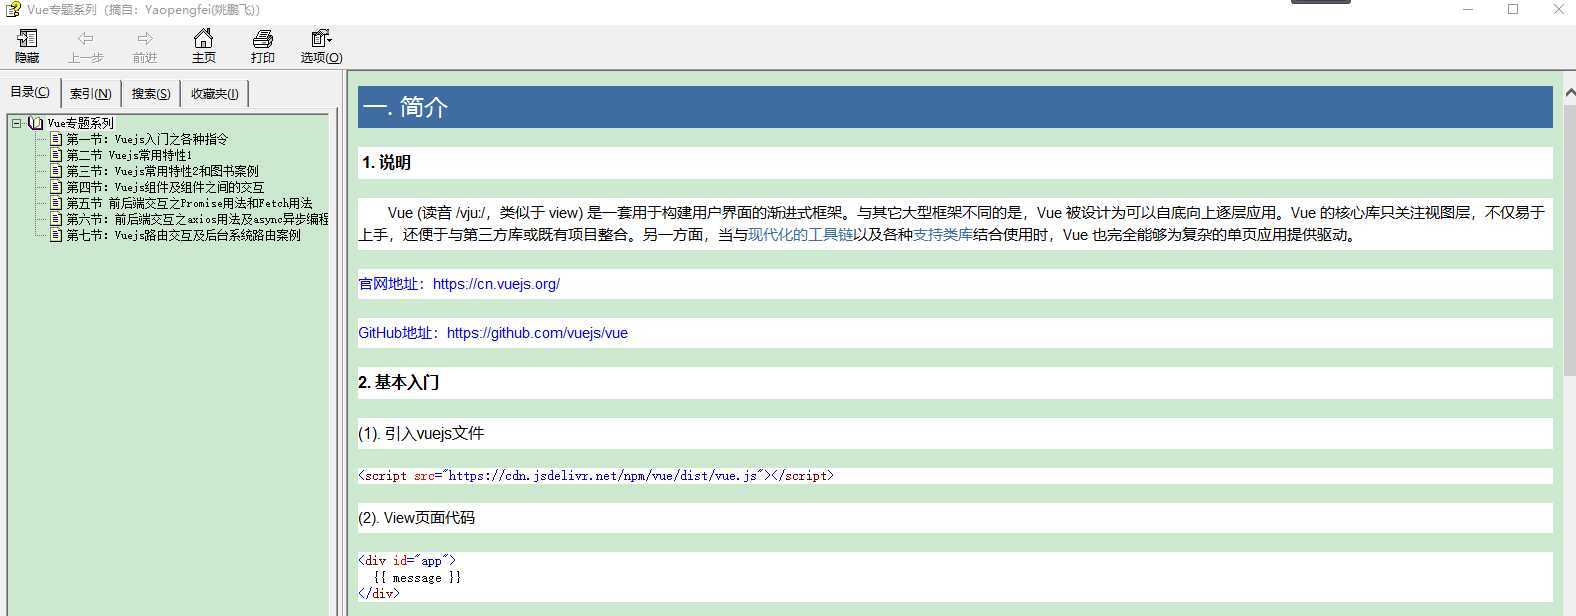Viewport: 1576px width, 616px height.
Task: Switch to the 索引(N) tab
Action: (90, 94)
